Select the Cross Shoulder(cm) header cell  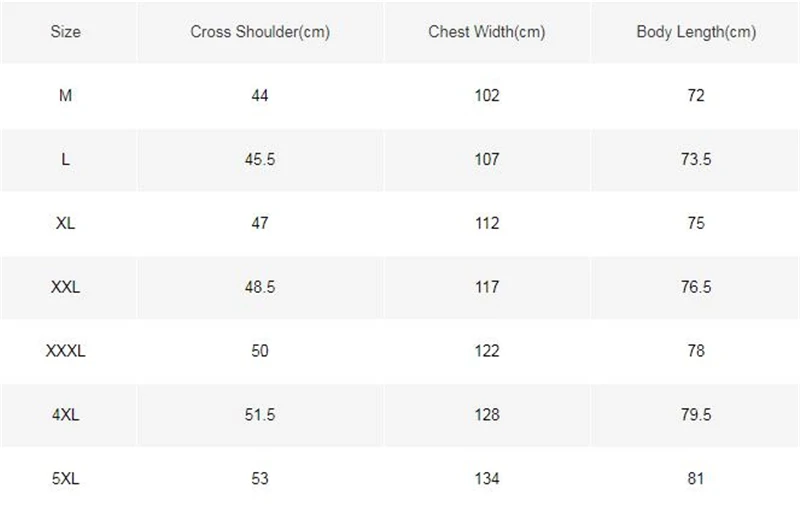tap(260, 32)
